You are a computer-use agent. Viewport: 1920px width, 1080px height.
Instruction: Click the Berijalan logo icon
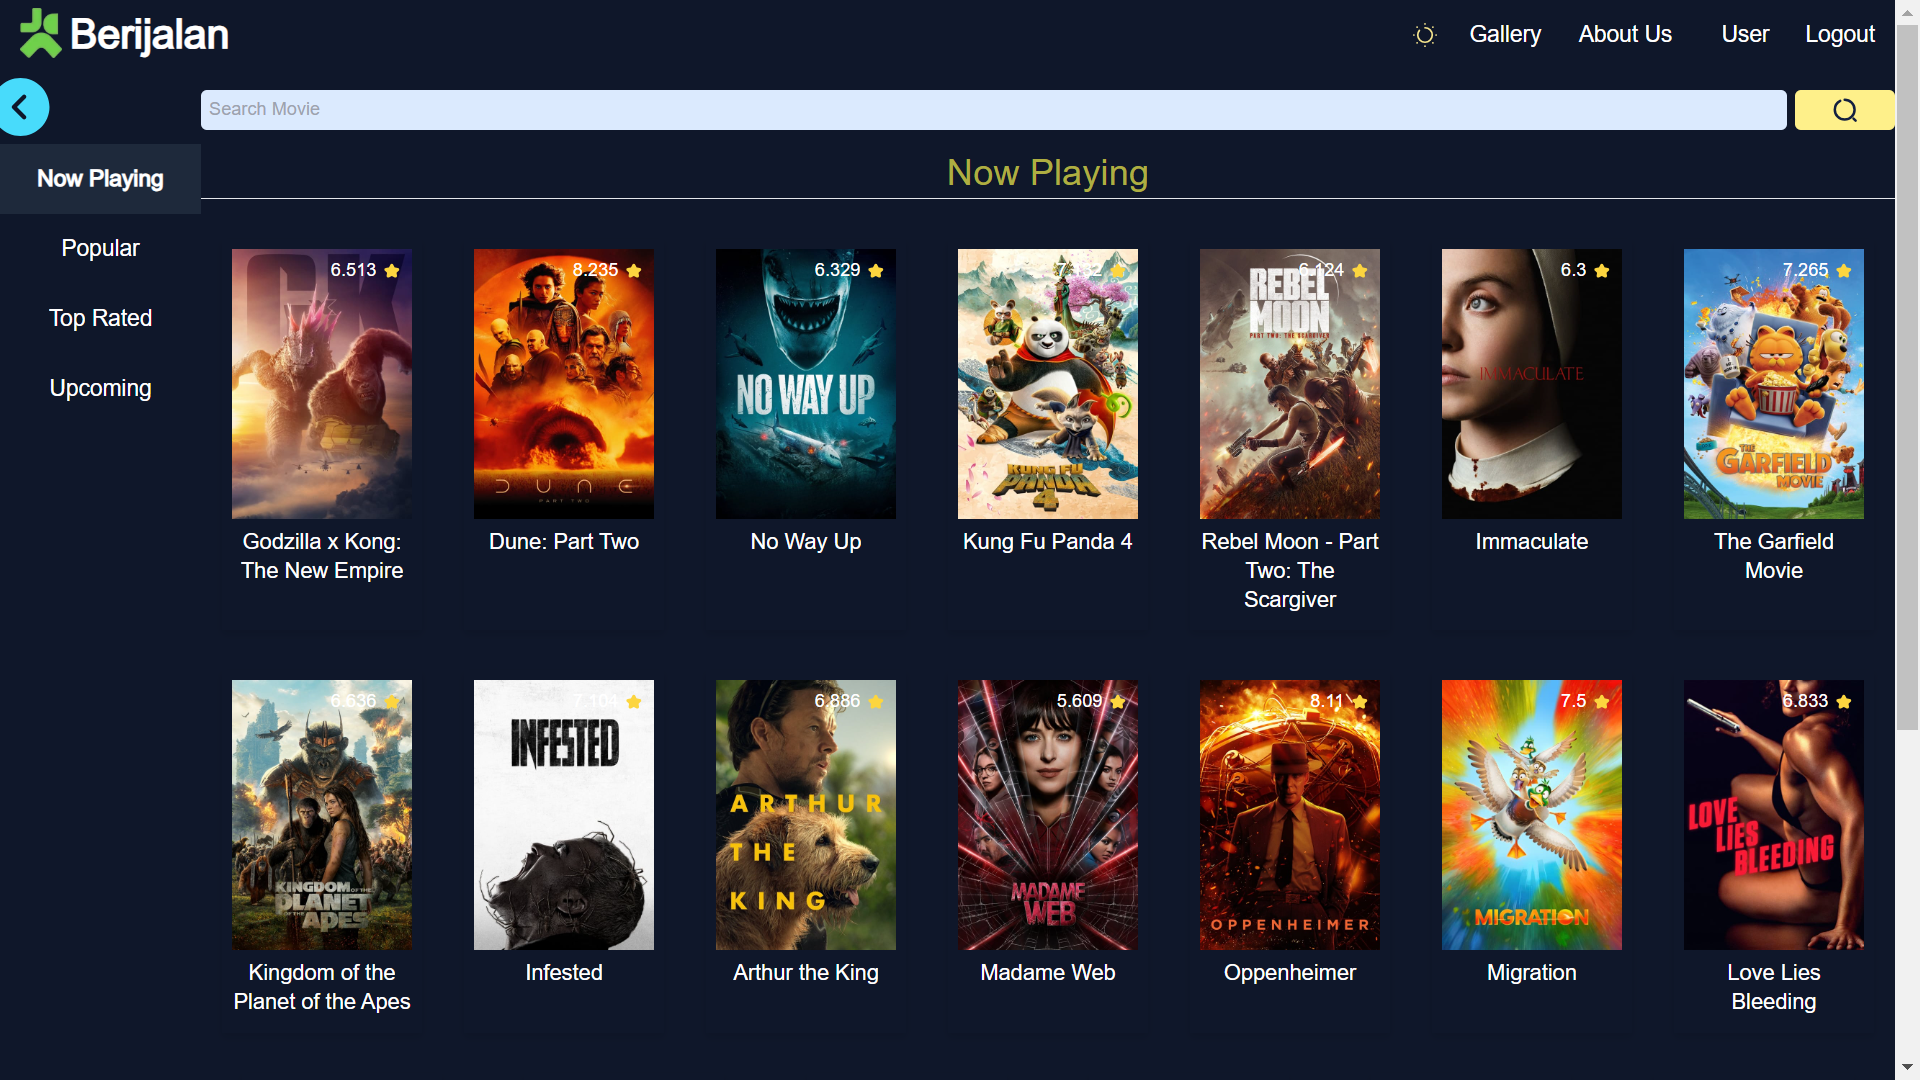(40, 34)
